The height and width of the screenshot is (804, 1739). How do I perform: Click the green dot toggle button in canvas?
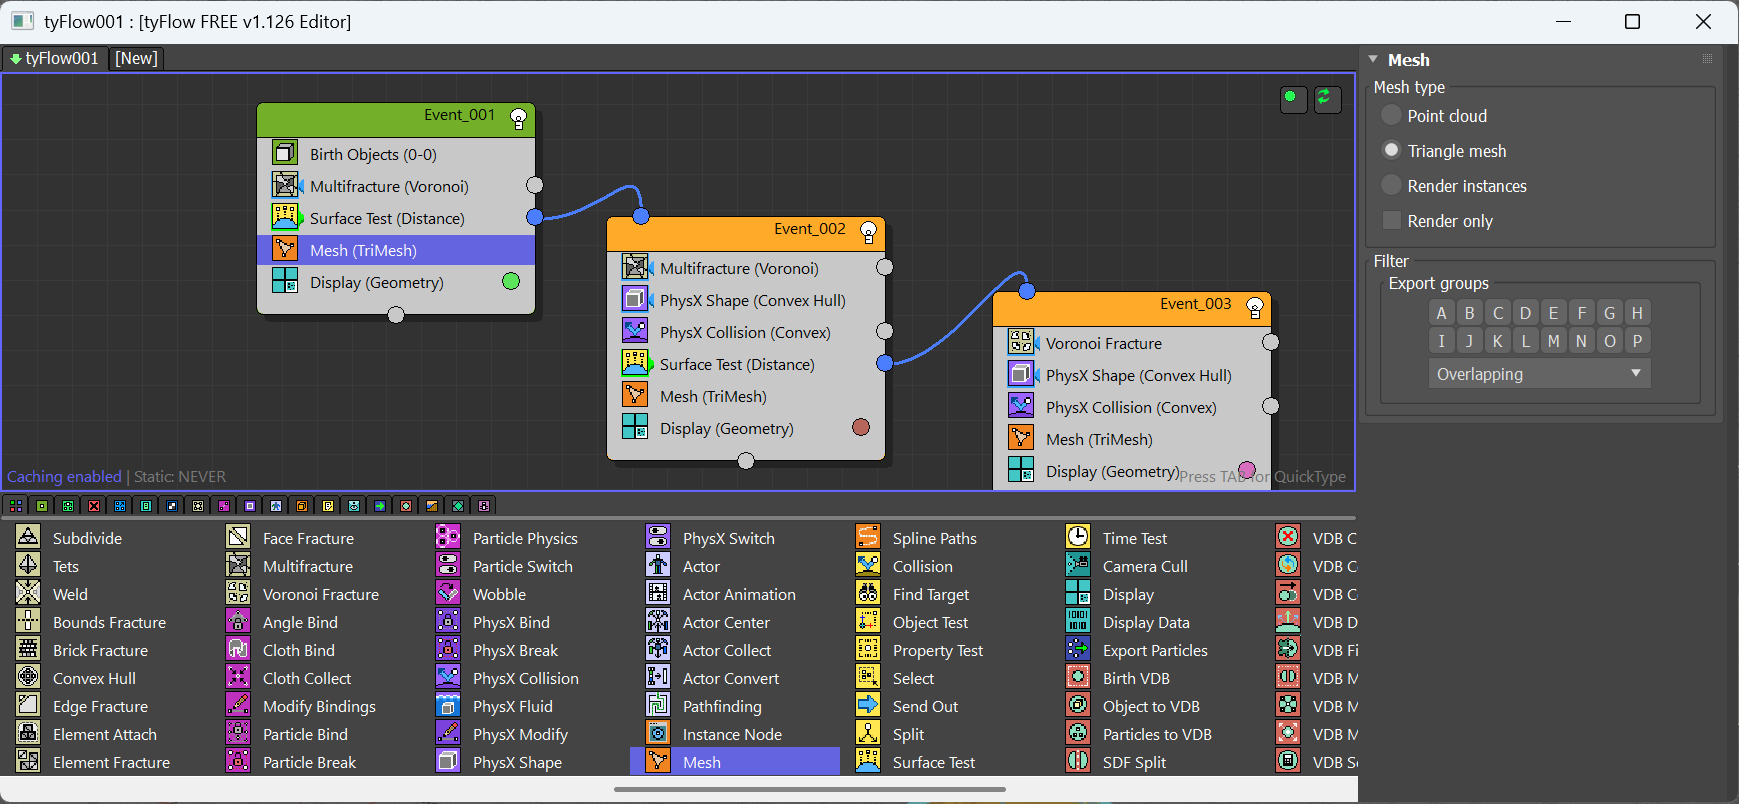(x=1293, y=99)
